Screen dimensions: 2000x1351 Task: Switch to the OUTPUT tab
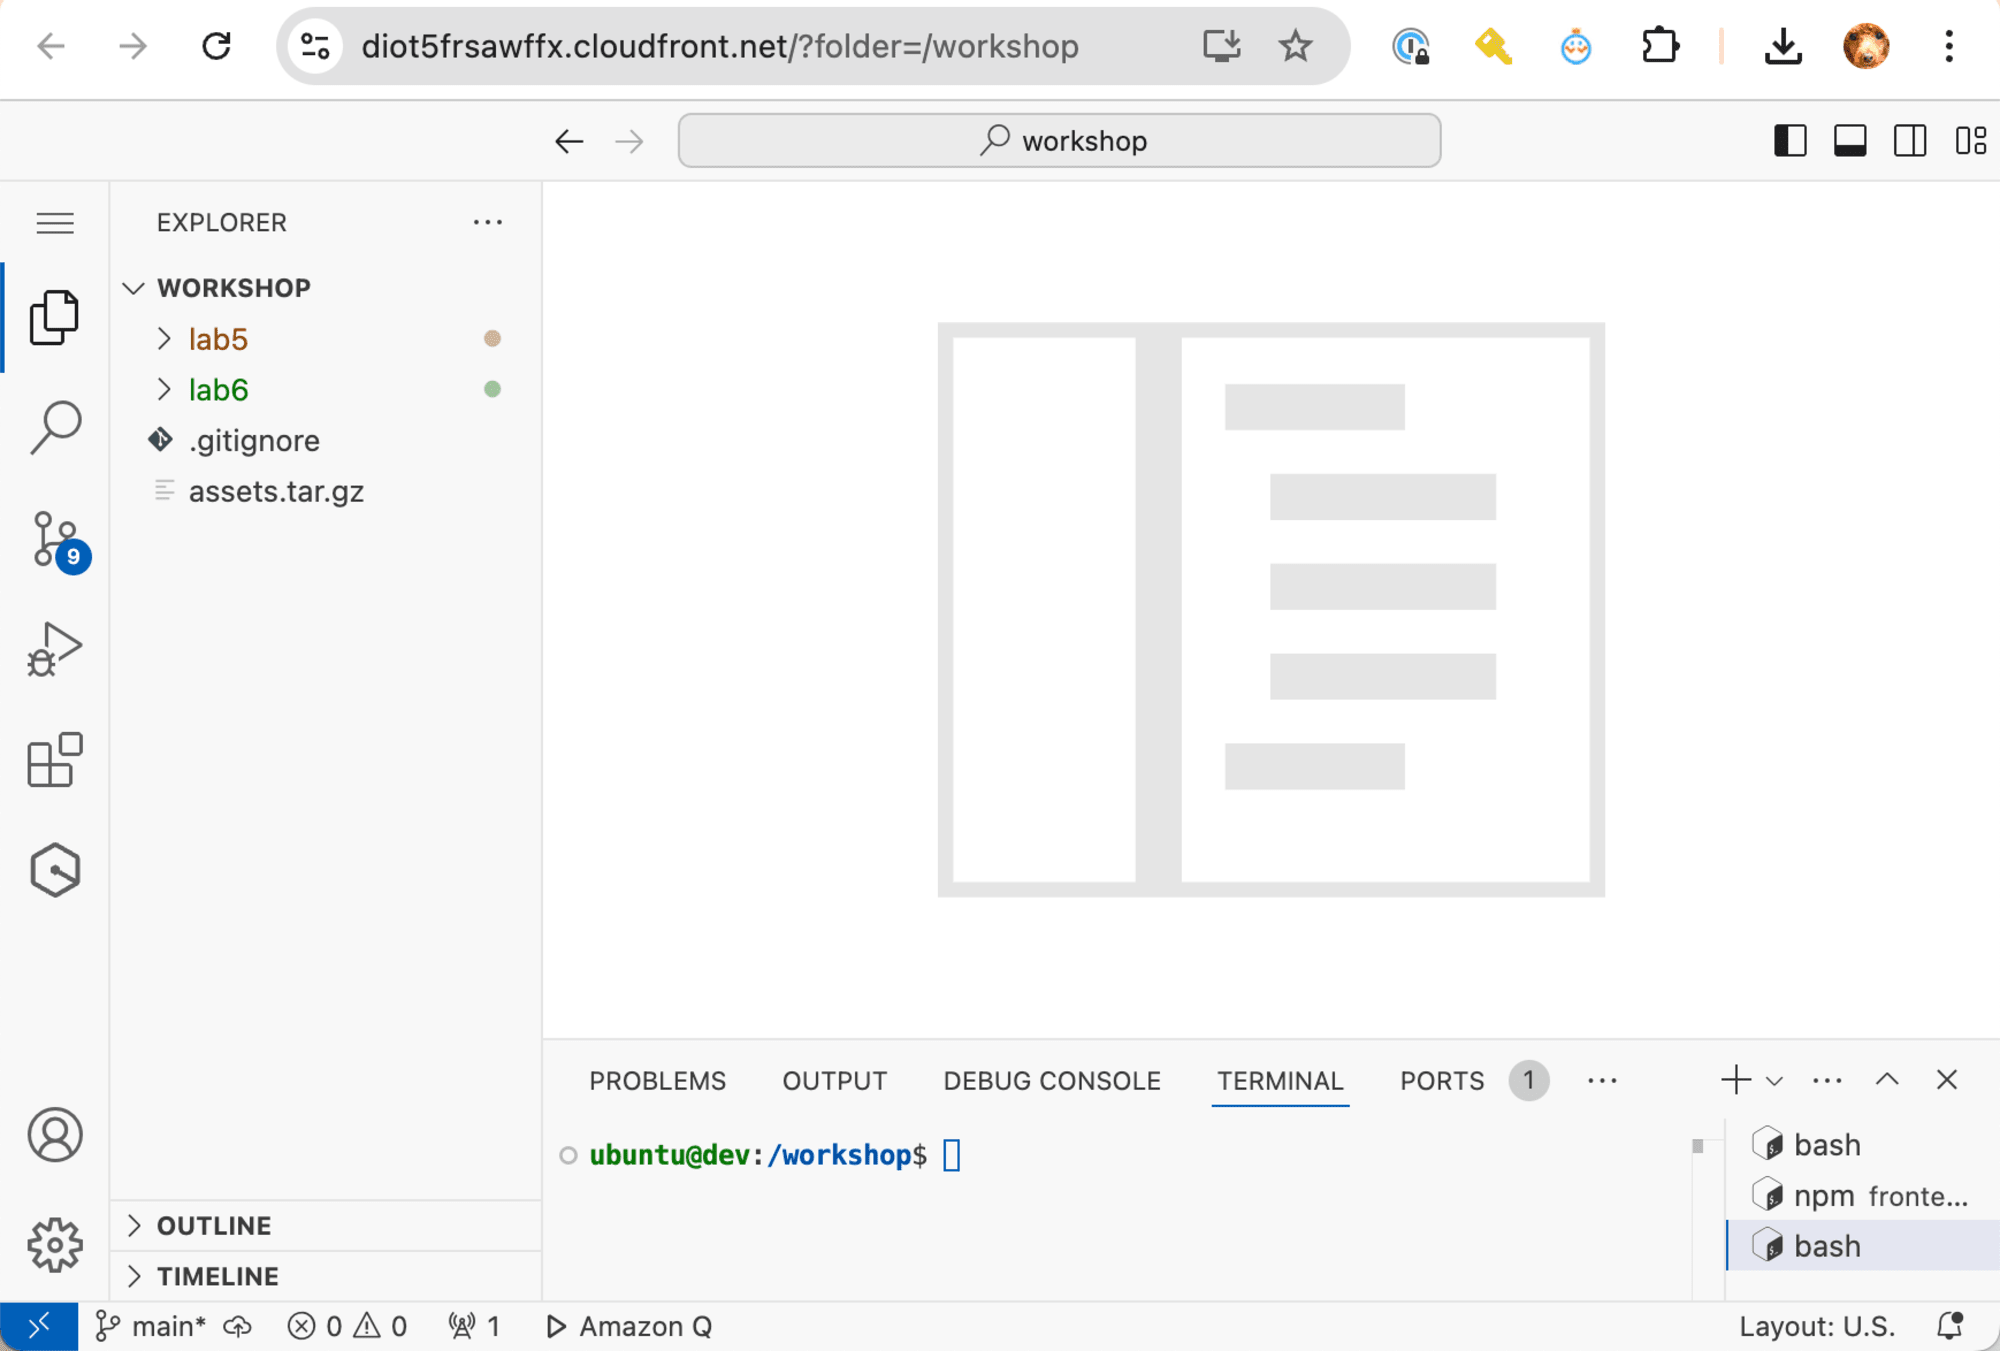coord(834,1081)
